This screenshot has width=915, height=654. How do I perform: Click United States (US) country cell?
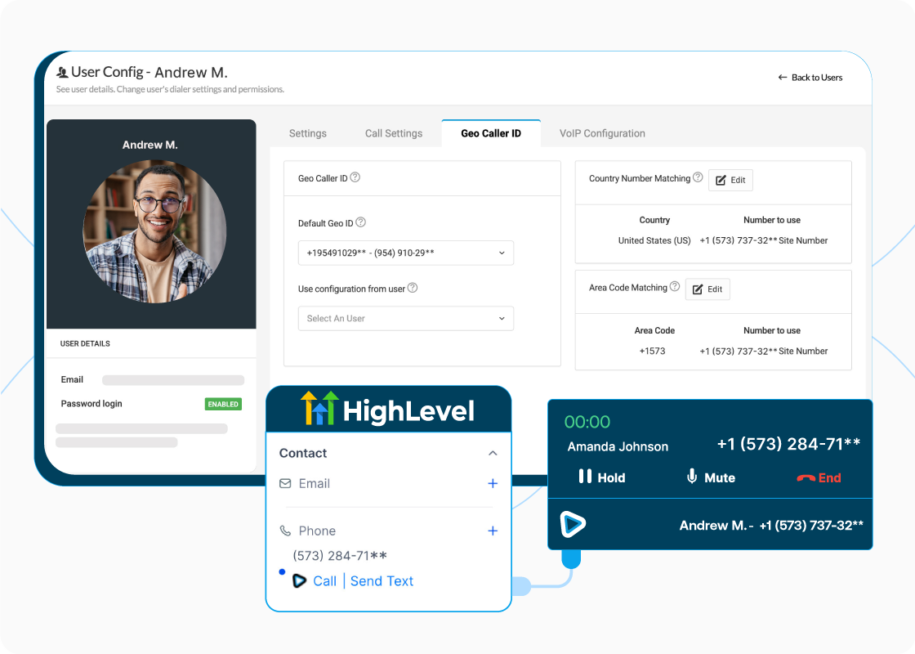pyautogui.click(x=654, y=240)
